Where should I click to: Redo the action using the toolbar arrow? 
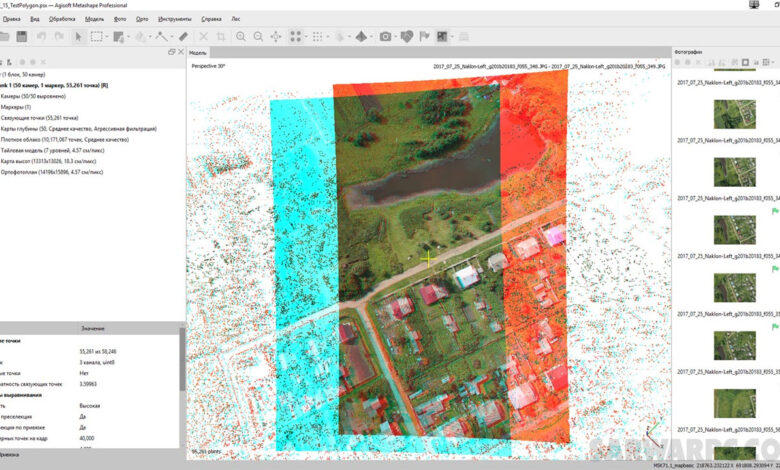pyautogui.click(x=59, y=36)
